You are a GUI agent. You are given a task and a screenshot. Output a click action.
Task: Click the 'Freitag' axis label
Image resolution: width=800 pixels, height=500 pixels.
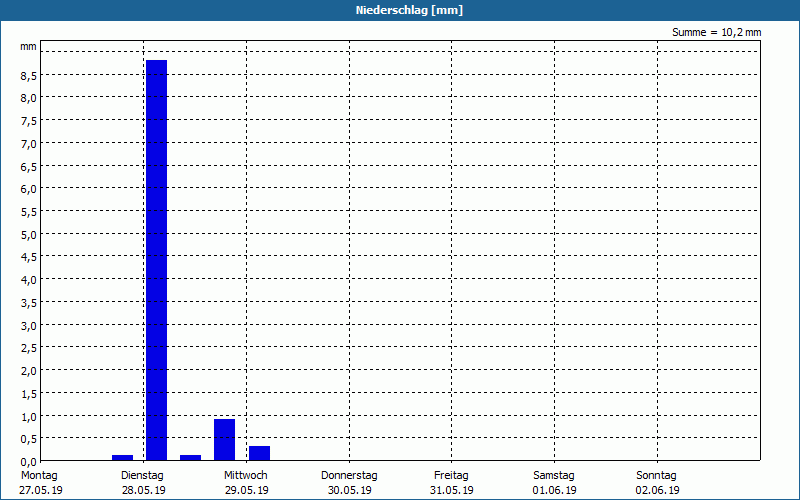[451, 476]
